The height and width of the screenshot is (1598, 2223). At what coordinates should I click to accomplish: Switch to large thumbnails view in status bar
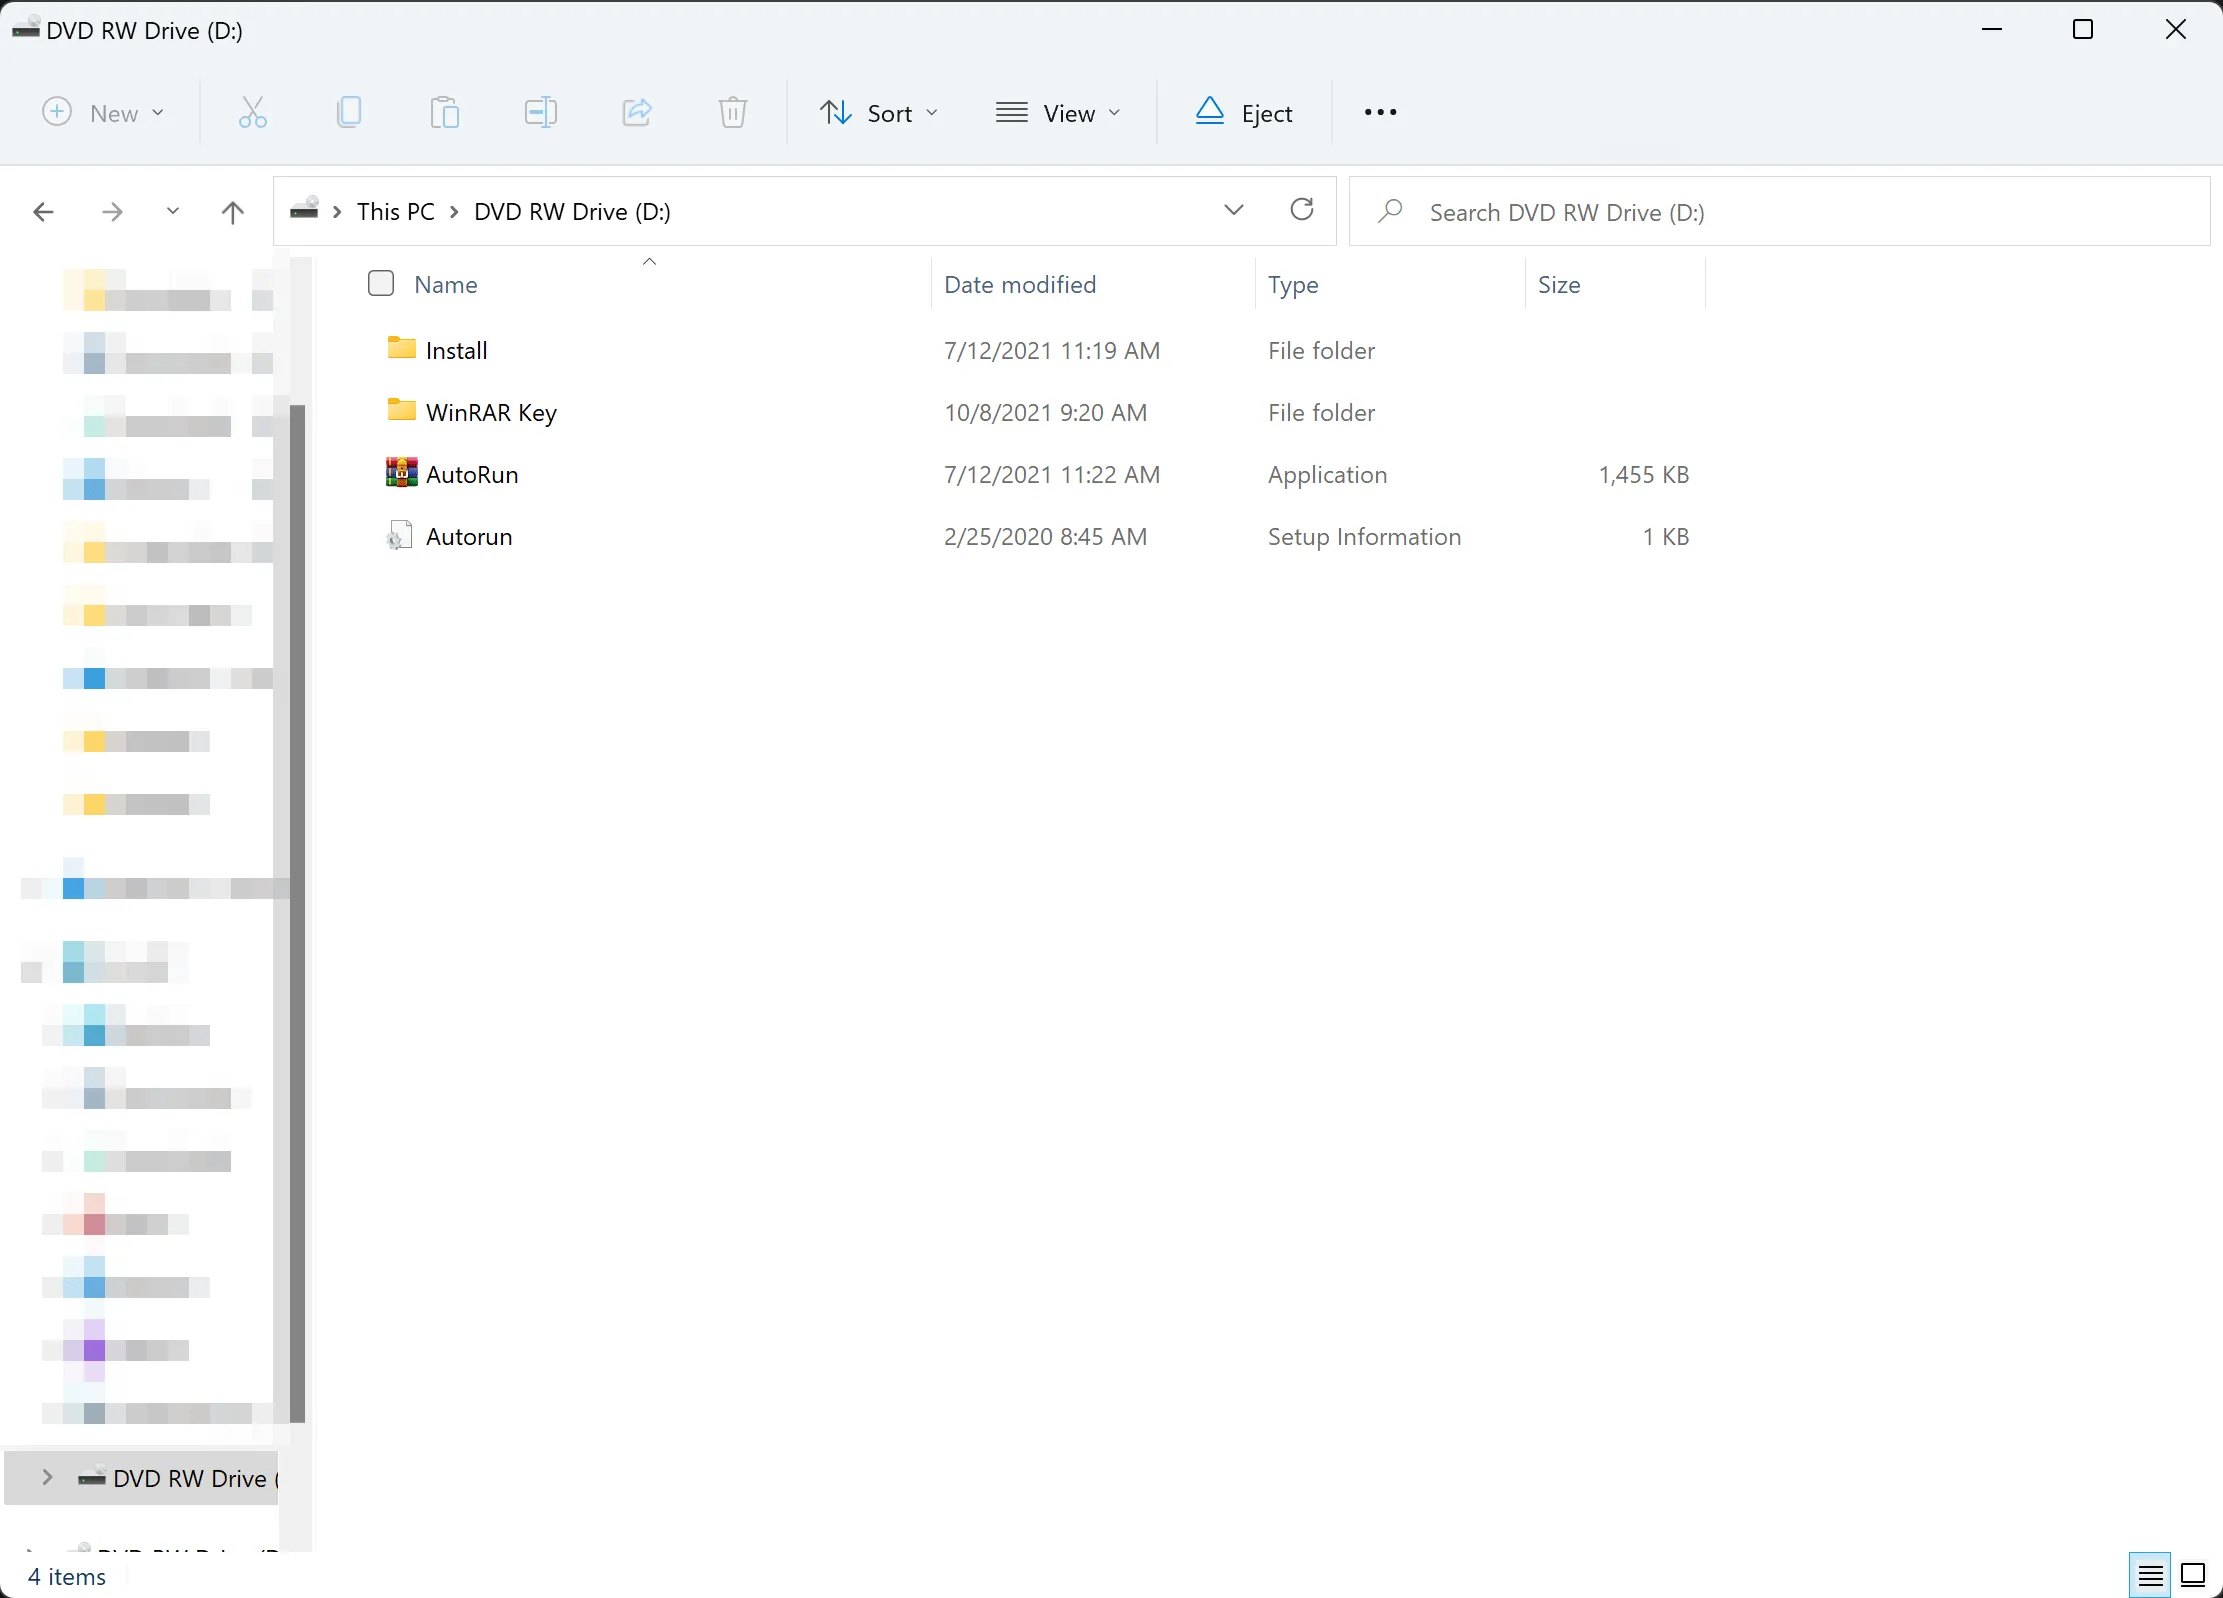coord(2194,1574)
